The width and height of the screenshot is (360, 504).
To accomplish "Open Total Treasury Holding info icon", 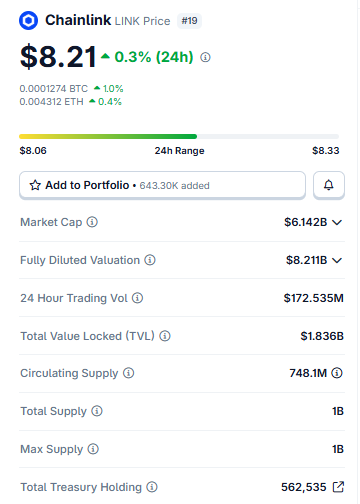I will (x=152, y=487).
